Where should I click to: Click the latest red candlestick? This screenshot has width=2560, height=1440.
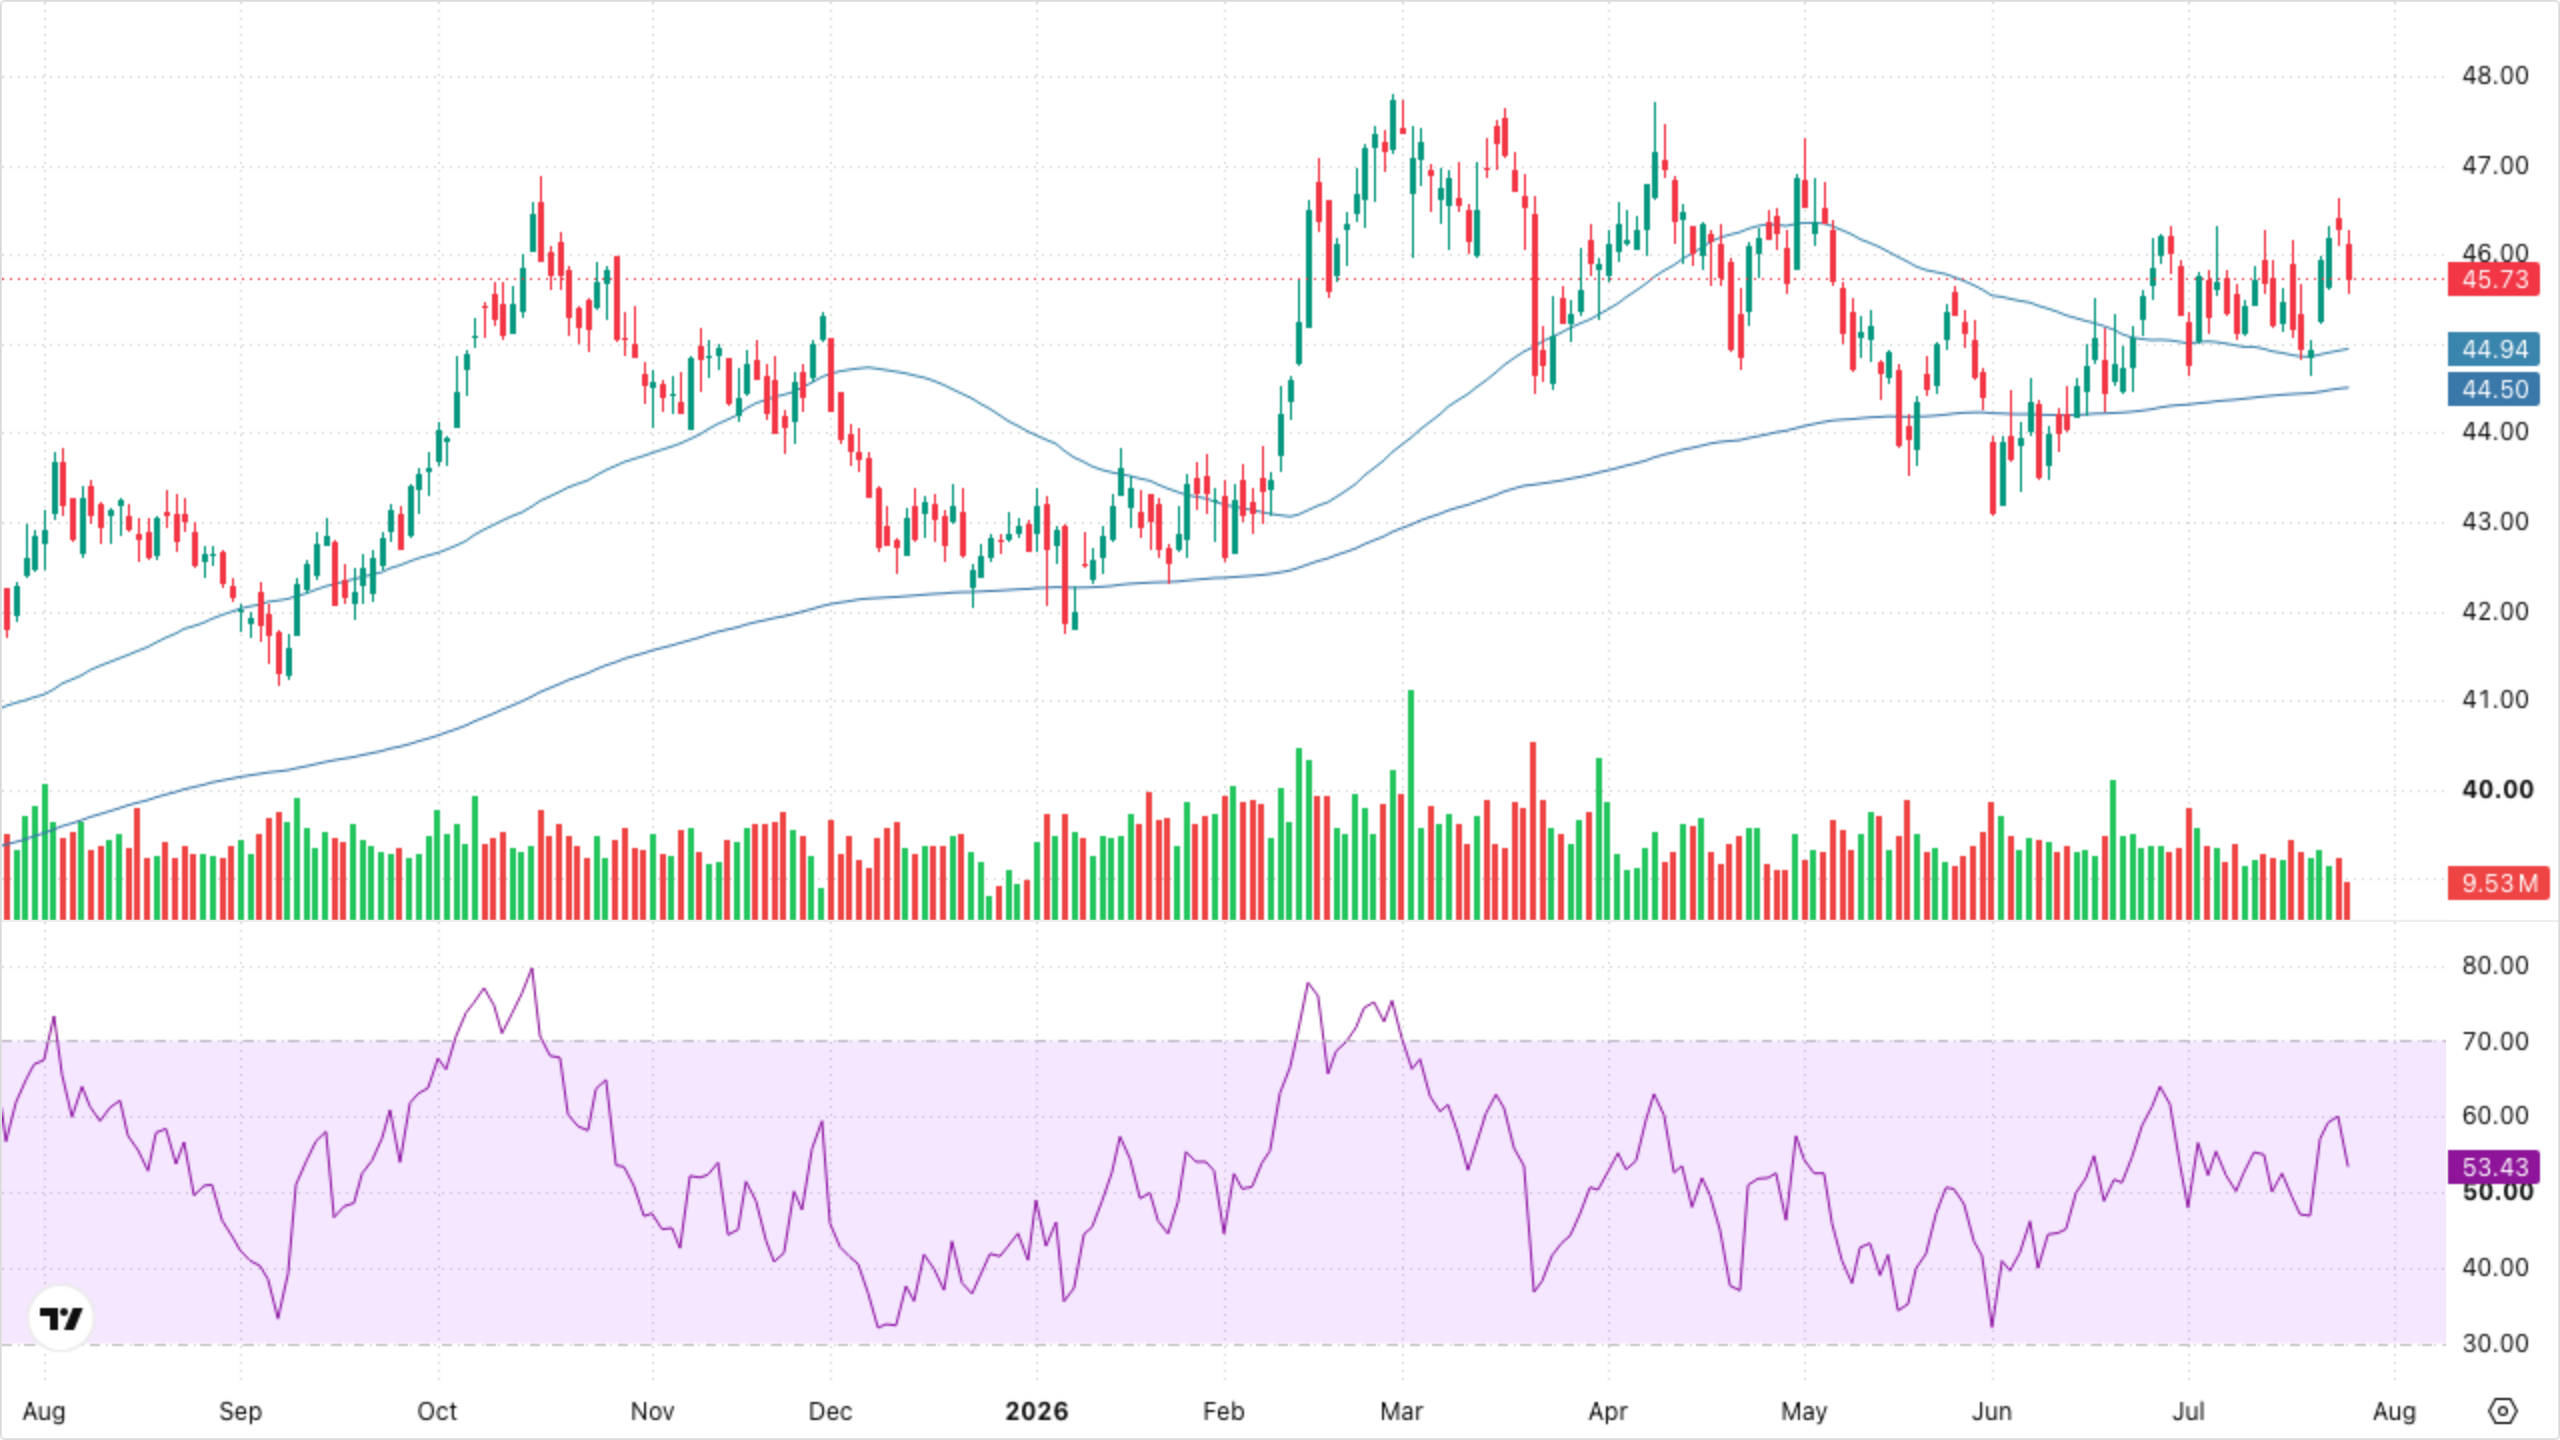(2349, 262)
